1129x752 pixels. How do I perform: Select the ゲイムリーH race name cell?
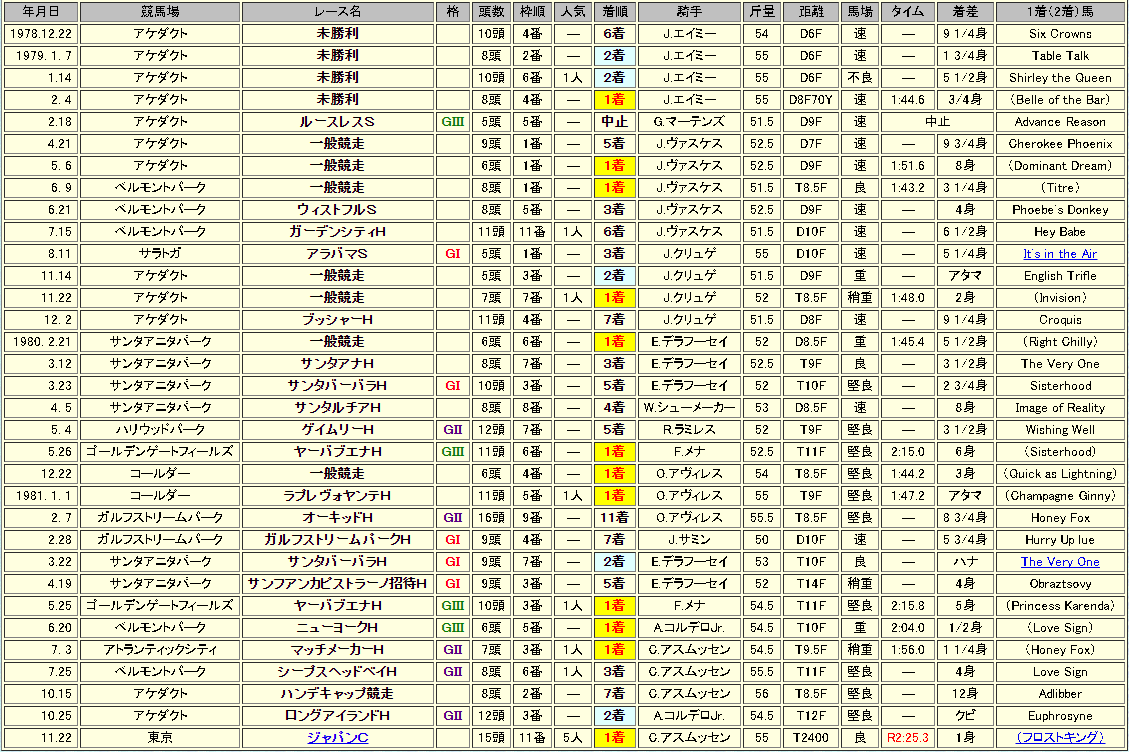tap(338, 429)
